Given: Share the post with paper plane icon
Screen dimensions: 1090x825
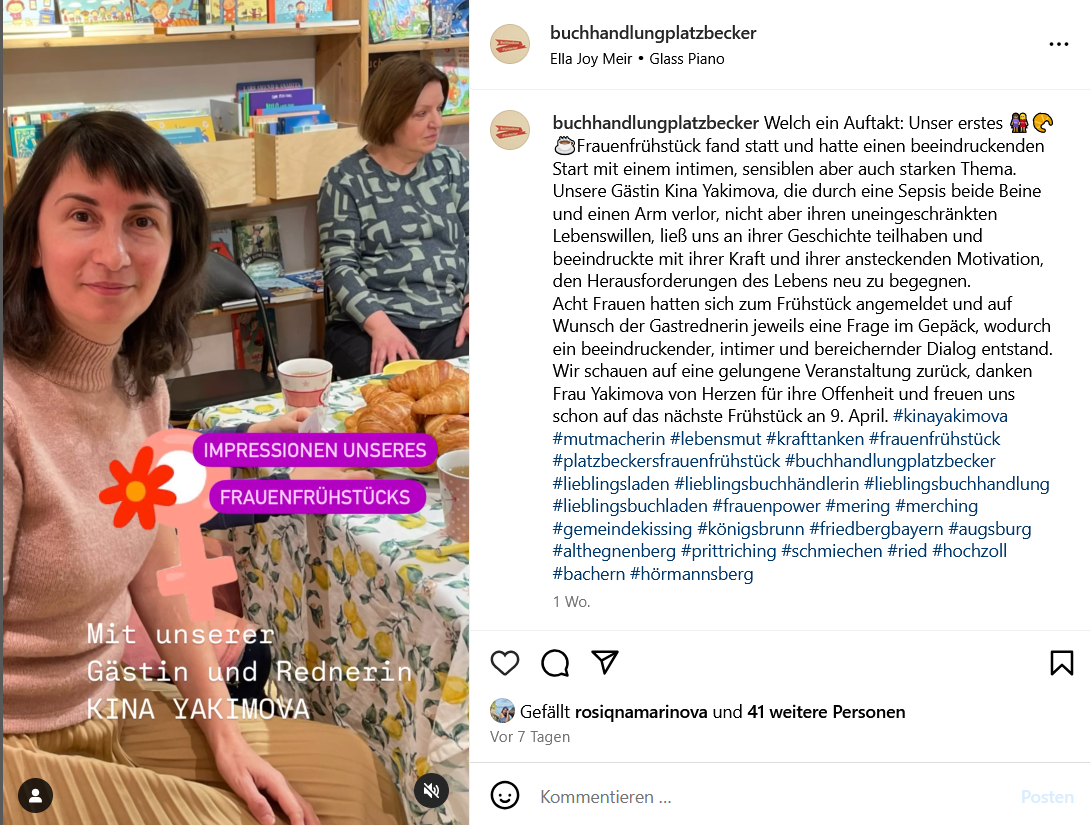Looking at the screenshot, I should (x=605, y=662).
